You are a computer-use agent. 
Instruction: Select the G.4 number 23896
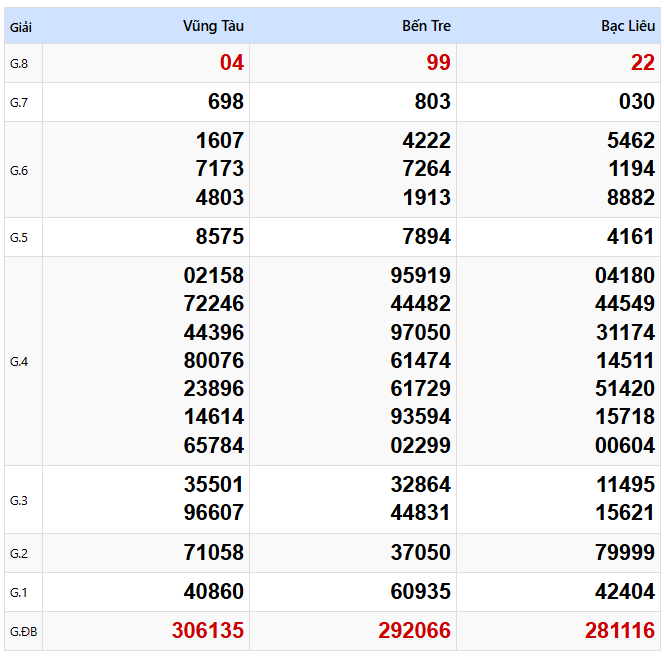click(x=214, y=388)
